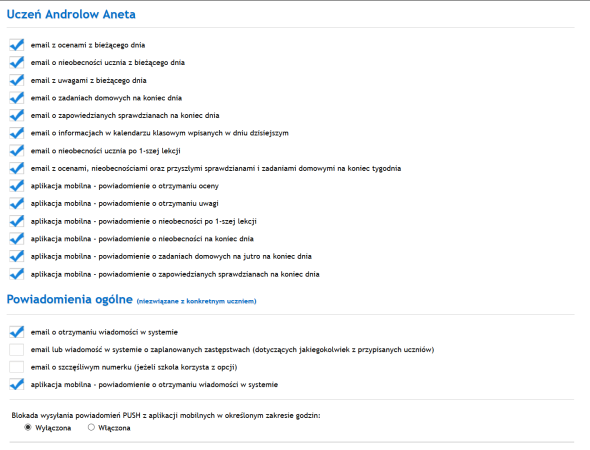Image resolution: width=590 pixels, height=450 pixels.
Task: Uncheck weekly summary email na koniec tygodnia
Action: click(x=17, y=168)
